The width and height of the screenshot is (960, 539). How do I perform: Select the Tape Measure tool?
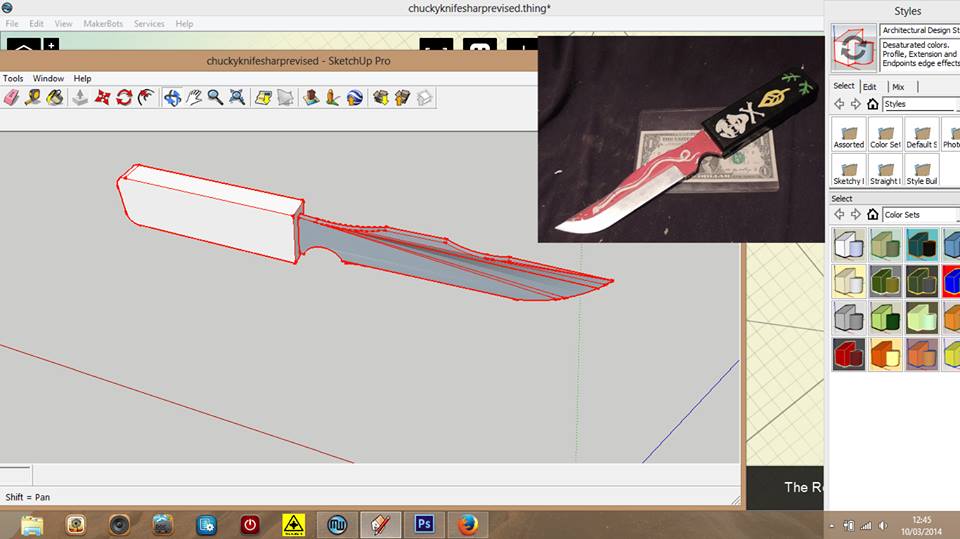point(33,97)
